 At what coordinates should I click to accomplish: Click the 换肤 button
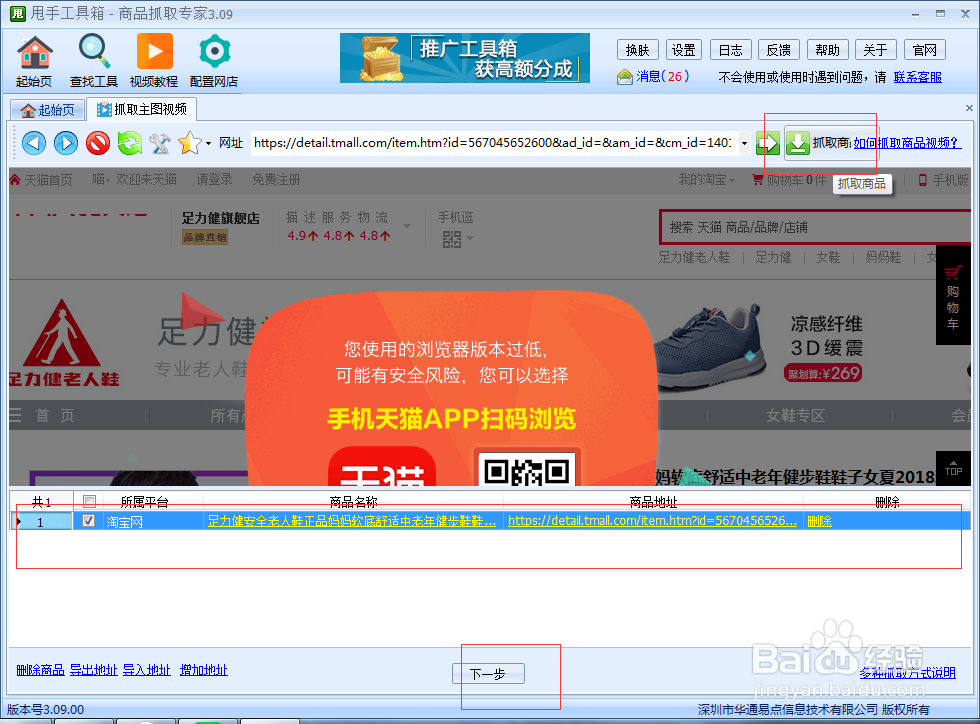638,50
